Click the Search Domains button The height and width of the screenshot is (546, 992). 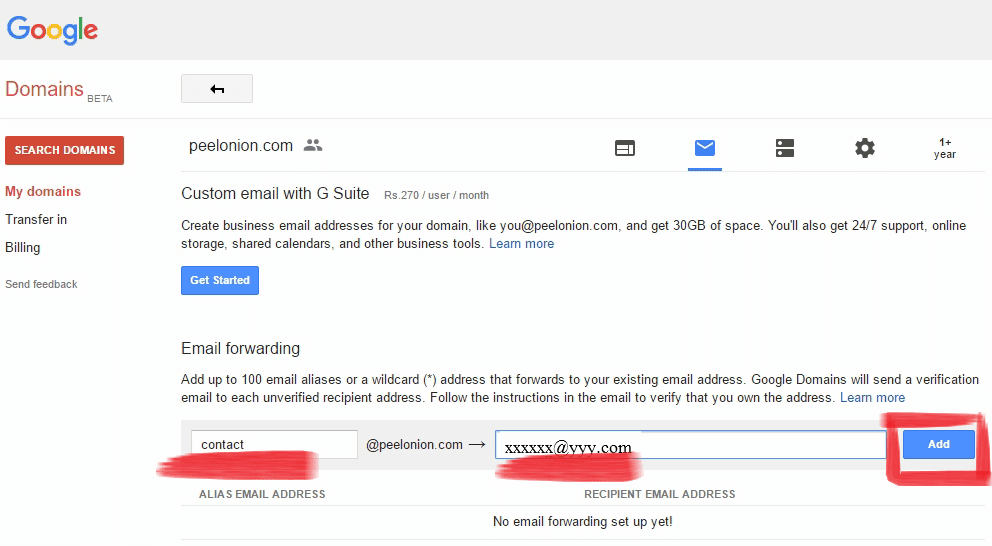click(x=65, y=150)
